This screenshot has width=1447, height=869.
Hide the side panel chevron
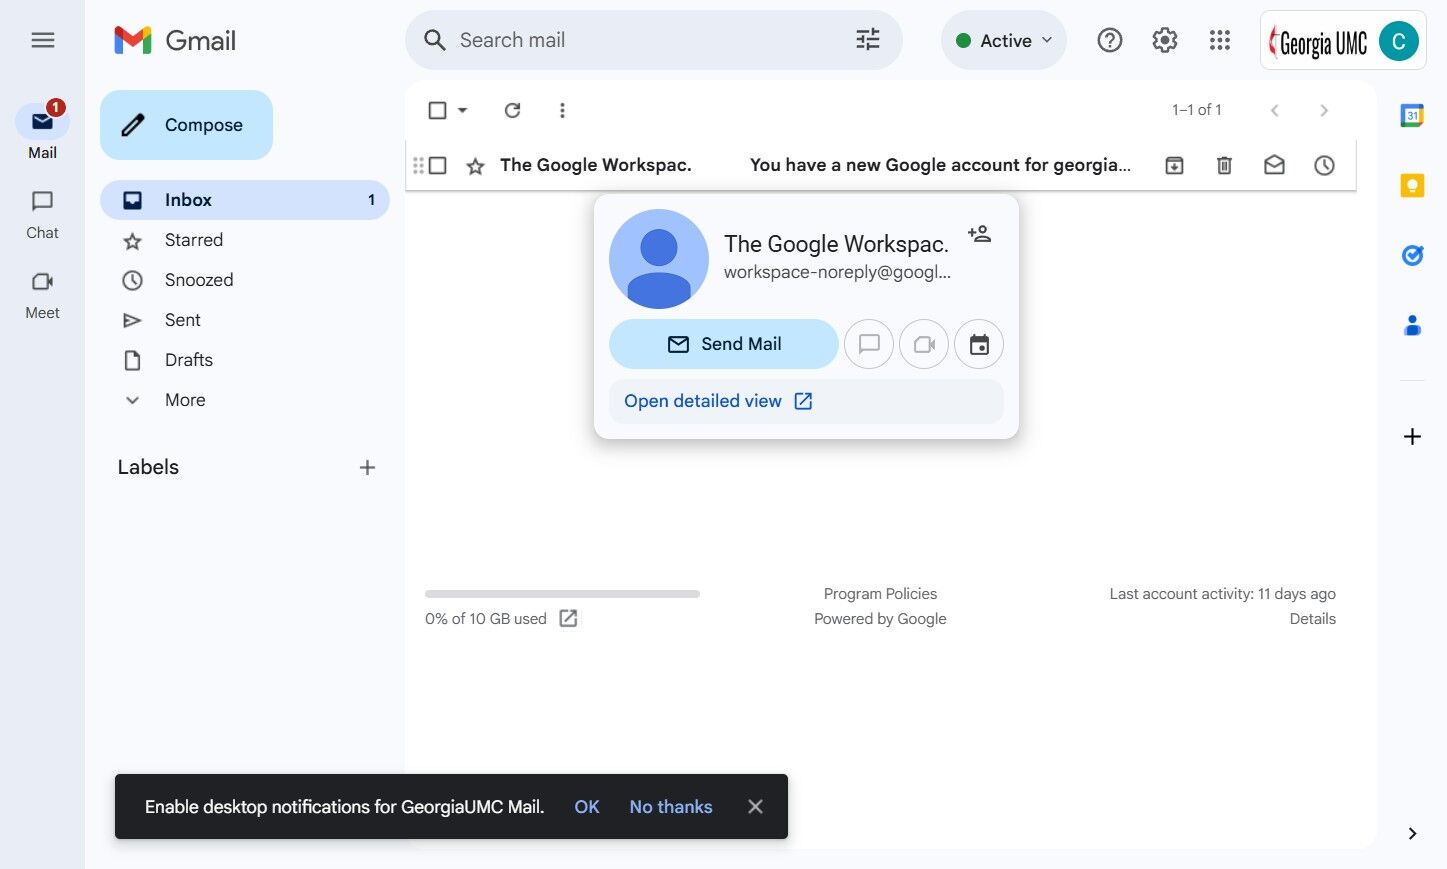[1412, 833]
